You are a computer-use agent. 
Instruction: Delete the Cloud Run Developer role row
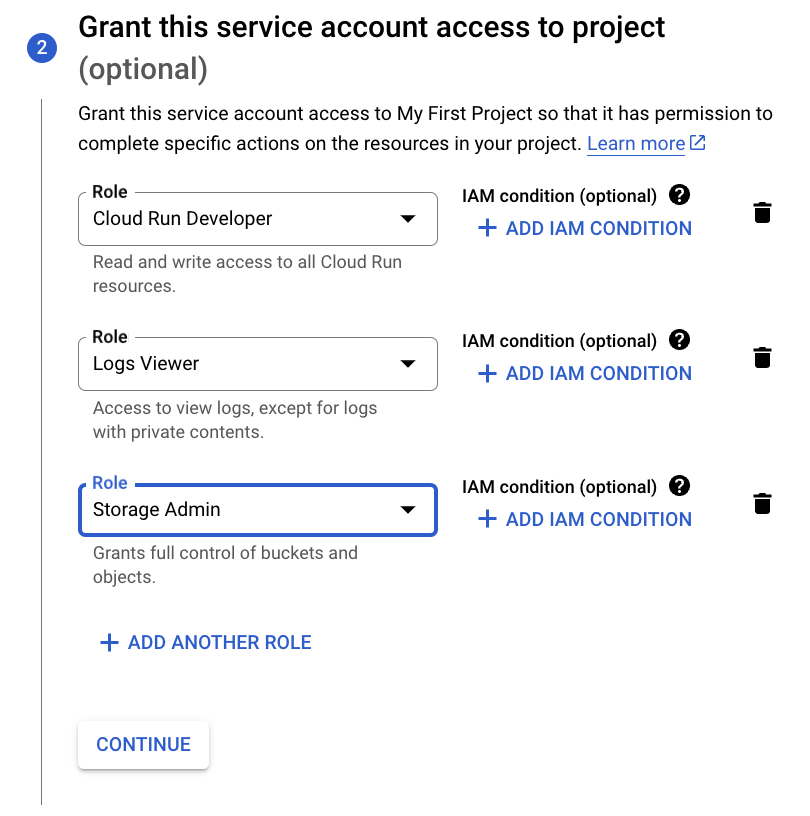pos(762,212)
